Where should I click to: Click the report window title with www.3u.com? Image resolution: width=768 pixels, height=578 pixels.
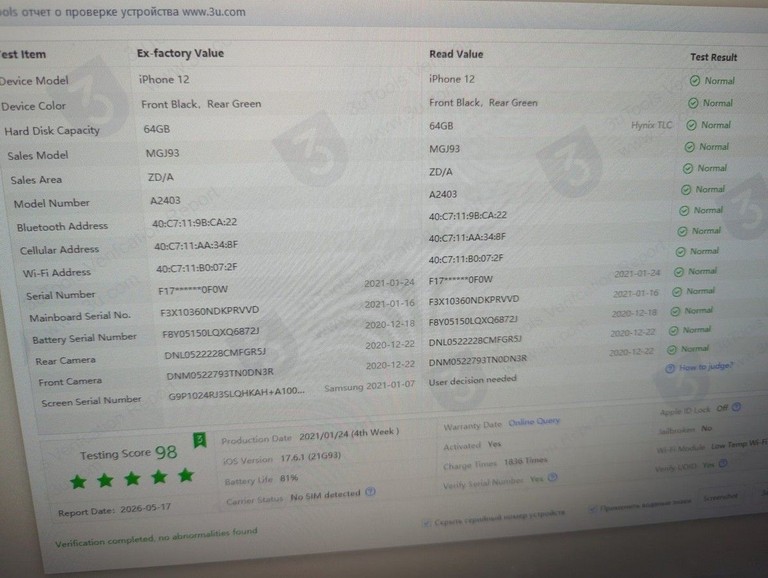click(122, 12)
